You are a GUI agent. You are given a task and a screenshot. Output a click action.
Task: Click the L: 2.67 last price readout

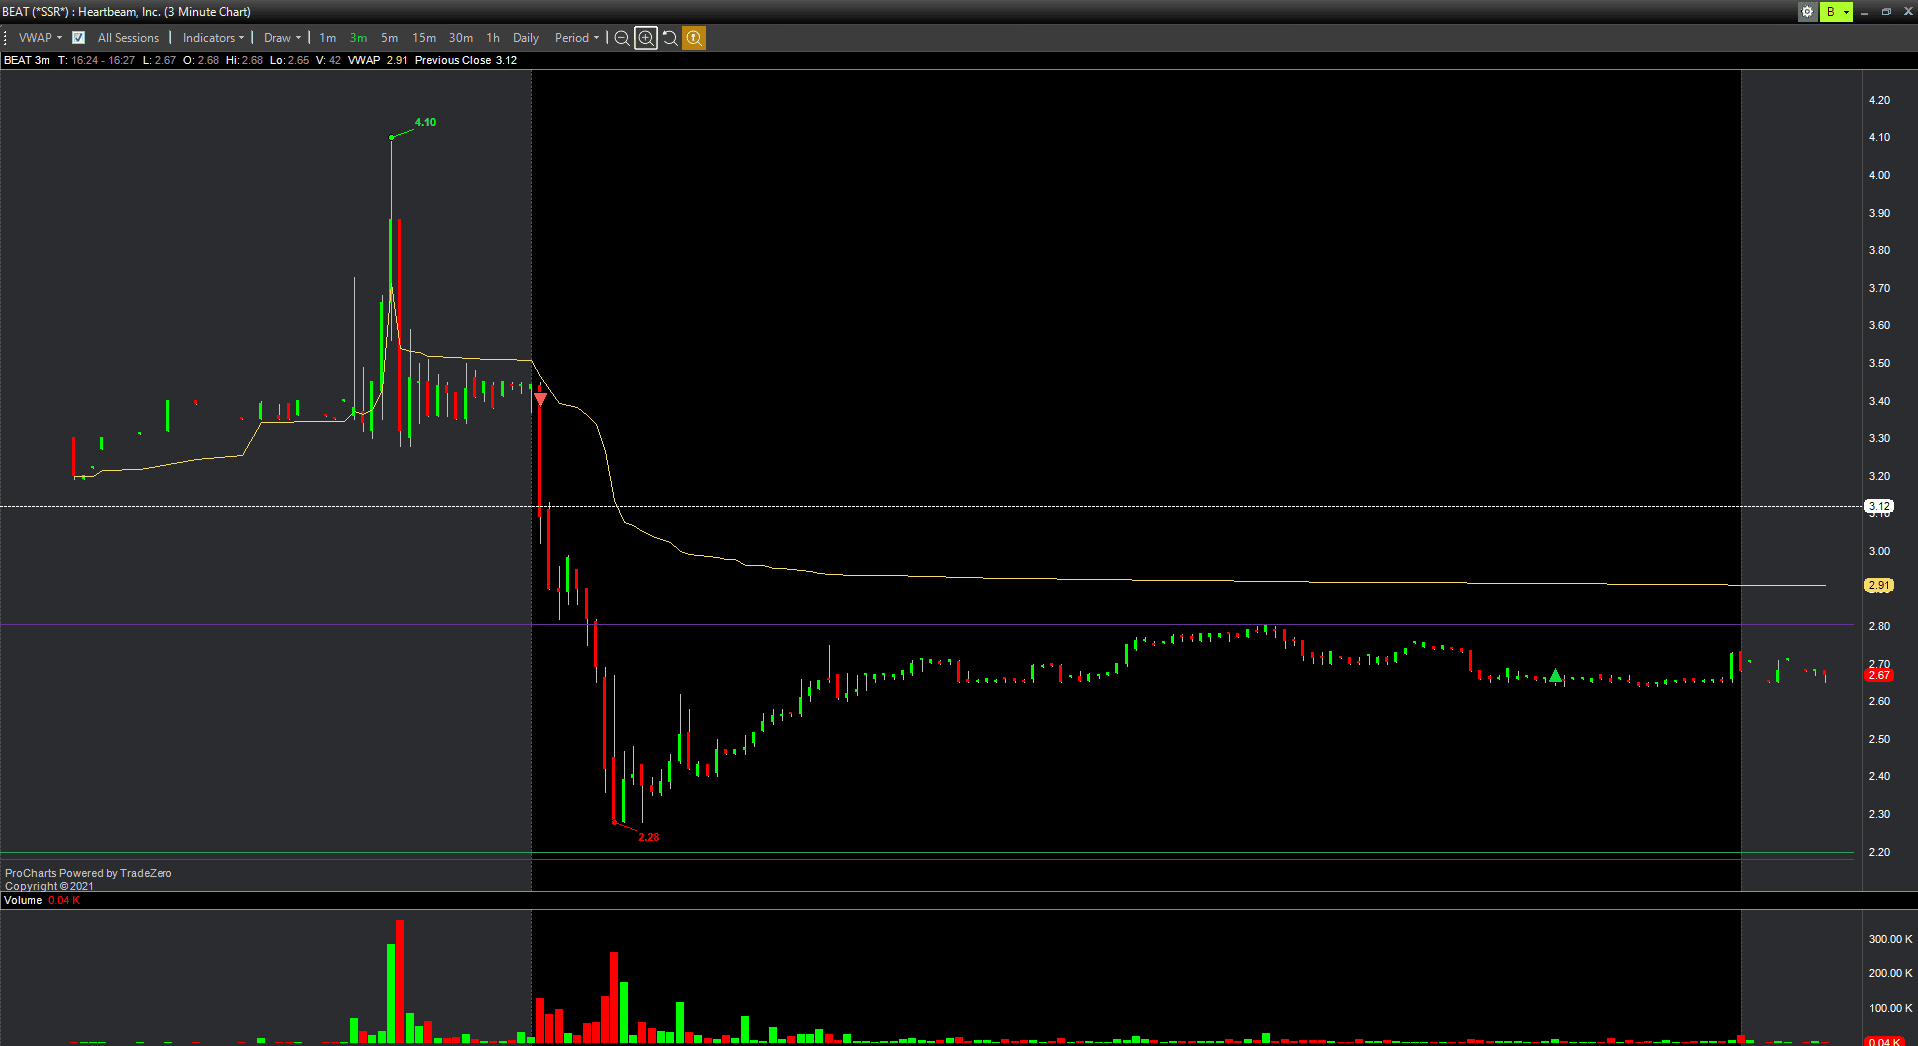coord(159,60)
